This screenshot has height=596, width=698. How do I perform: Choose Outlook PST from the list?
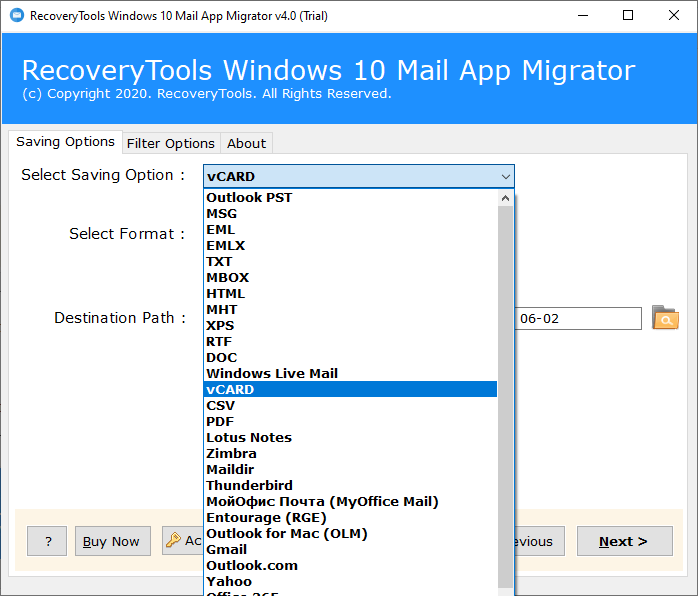coord(350,197)
